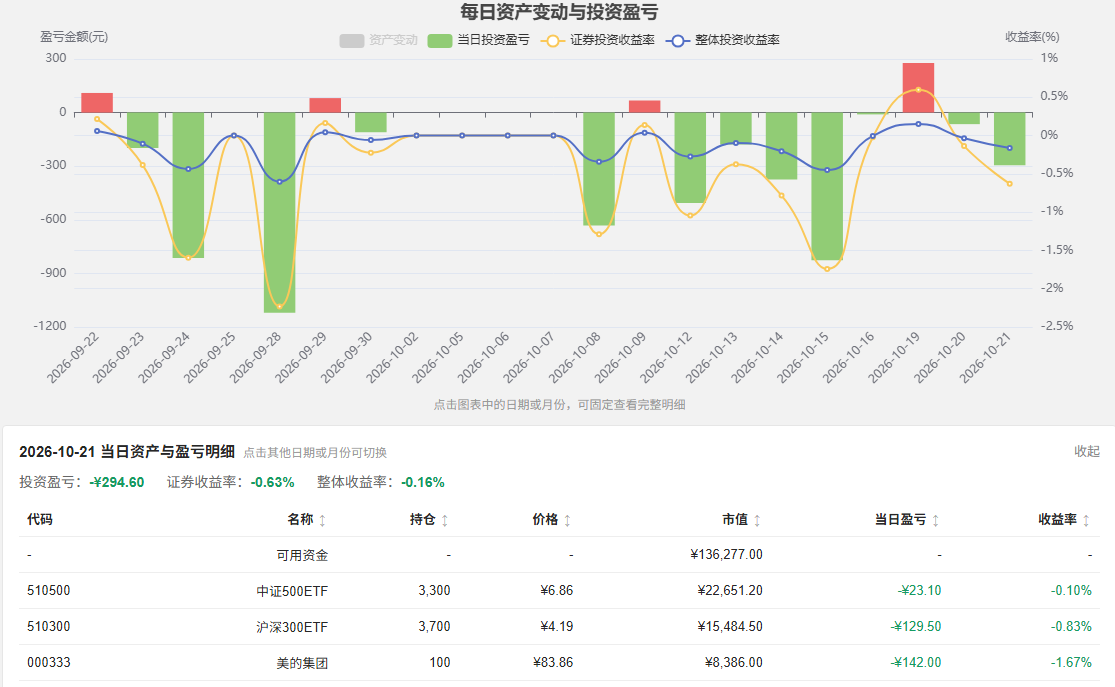Click the 2026-10-08 green loss bar
Image resolution: width=1115 pixels, height=687 pixels.
point(599,169)
